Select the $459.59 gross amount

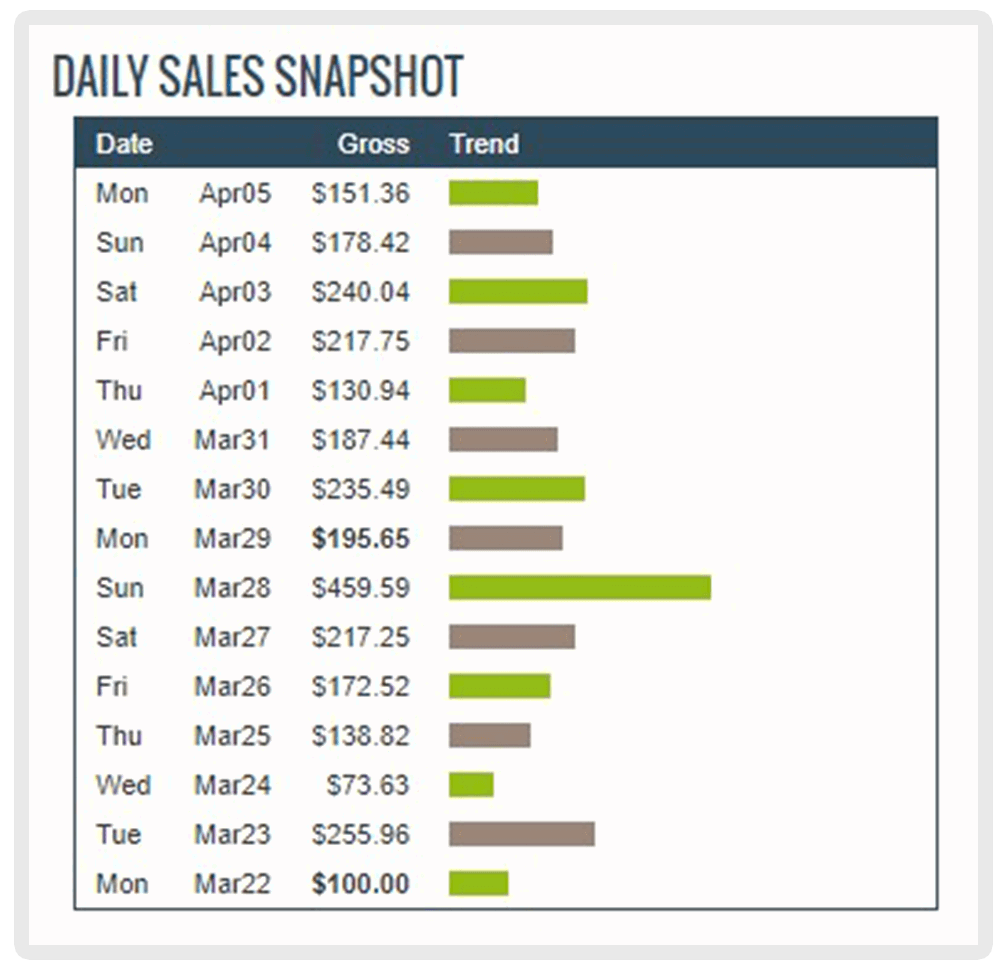point(360,587)
